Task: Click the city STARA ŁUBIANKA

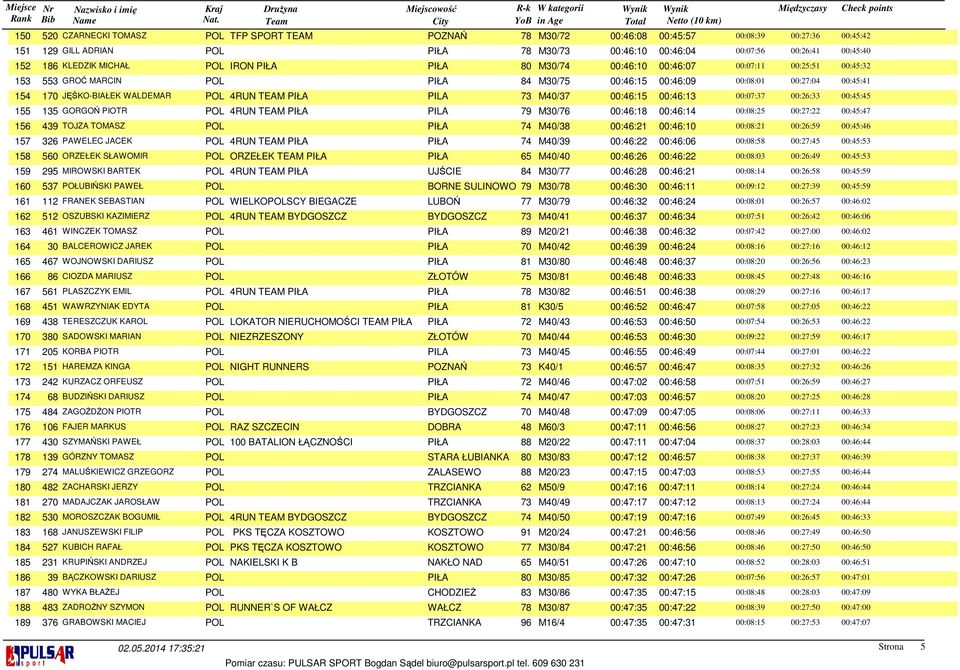Action: pyautogui.click(x=468, y=457)
